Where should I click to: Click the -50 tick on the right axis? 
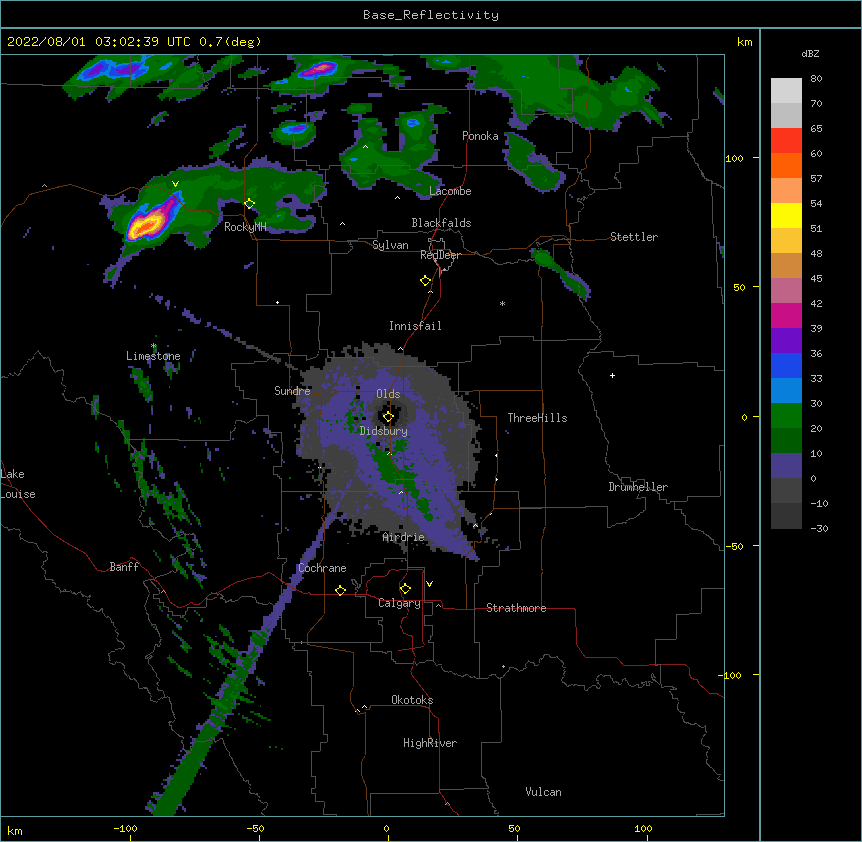click(734, 546)
